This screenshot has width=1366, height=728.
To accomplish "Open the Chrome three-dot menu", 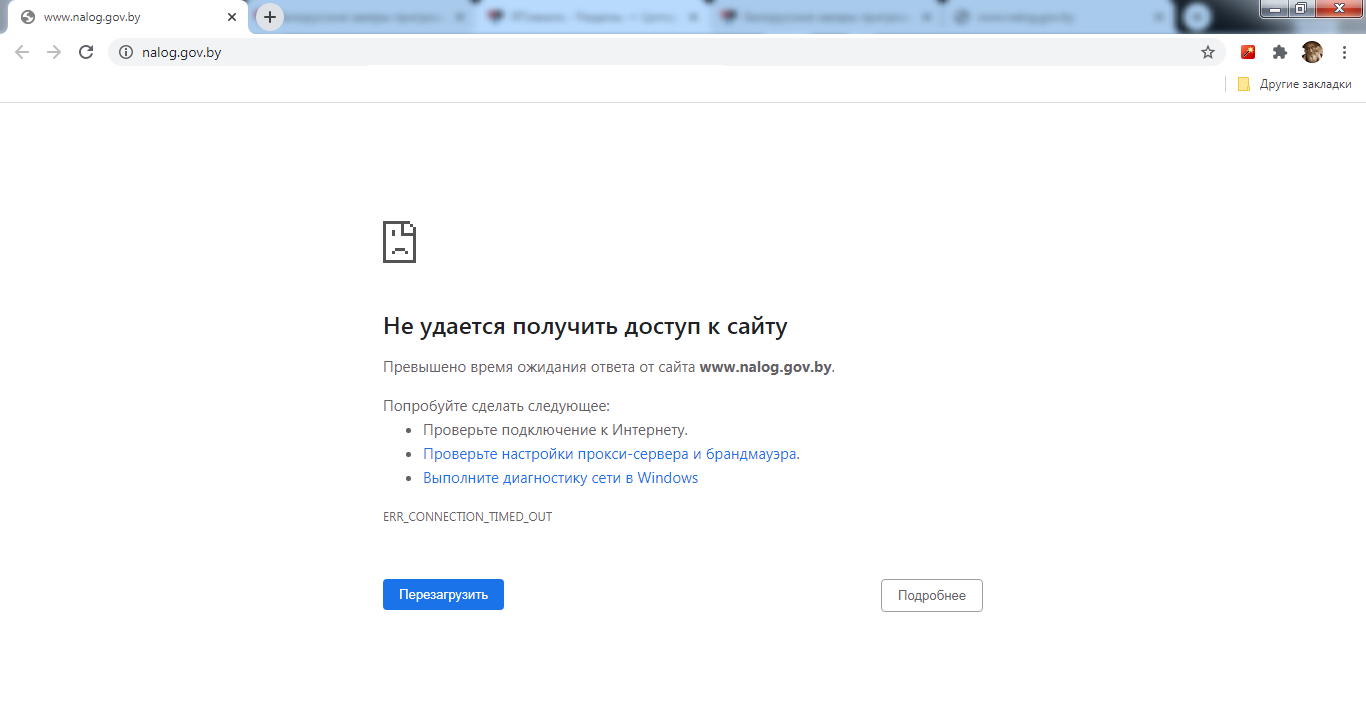I will 1344,52.
